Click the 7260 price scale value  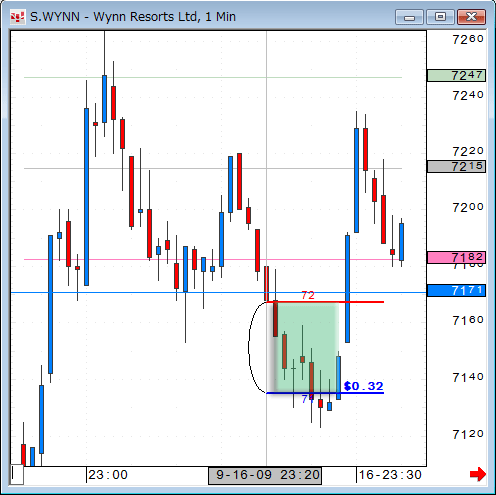coord(468,39)
